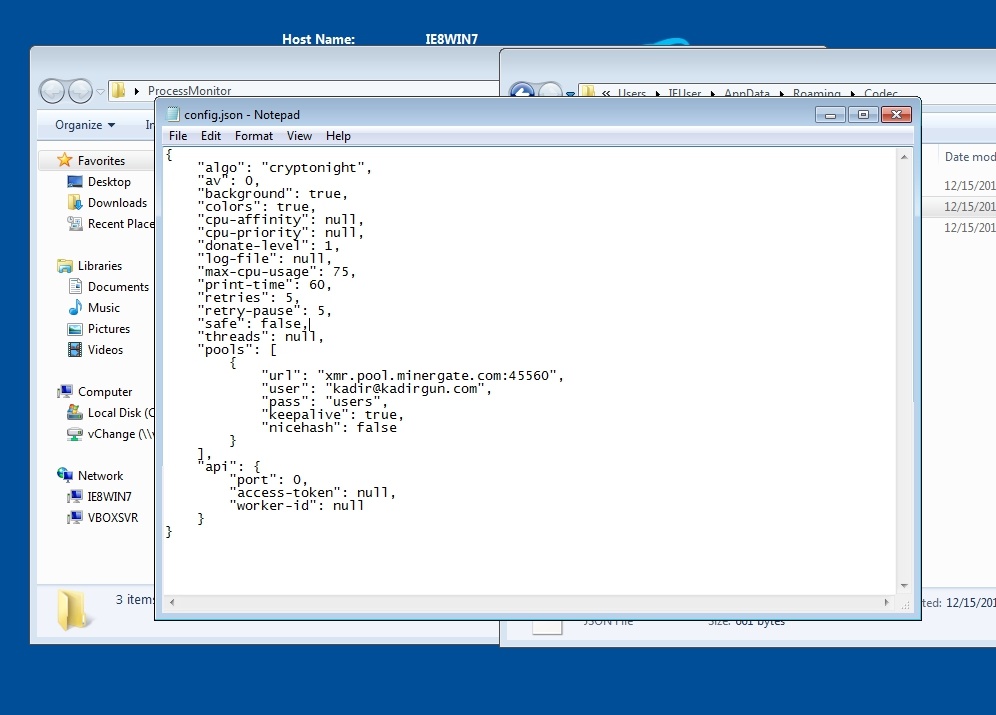This screenshot has width=996, height=715.
Task: Select Network in the navigation pane
Action: (x=100, y=475)
